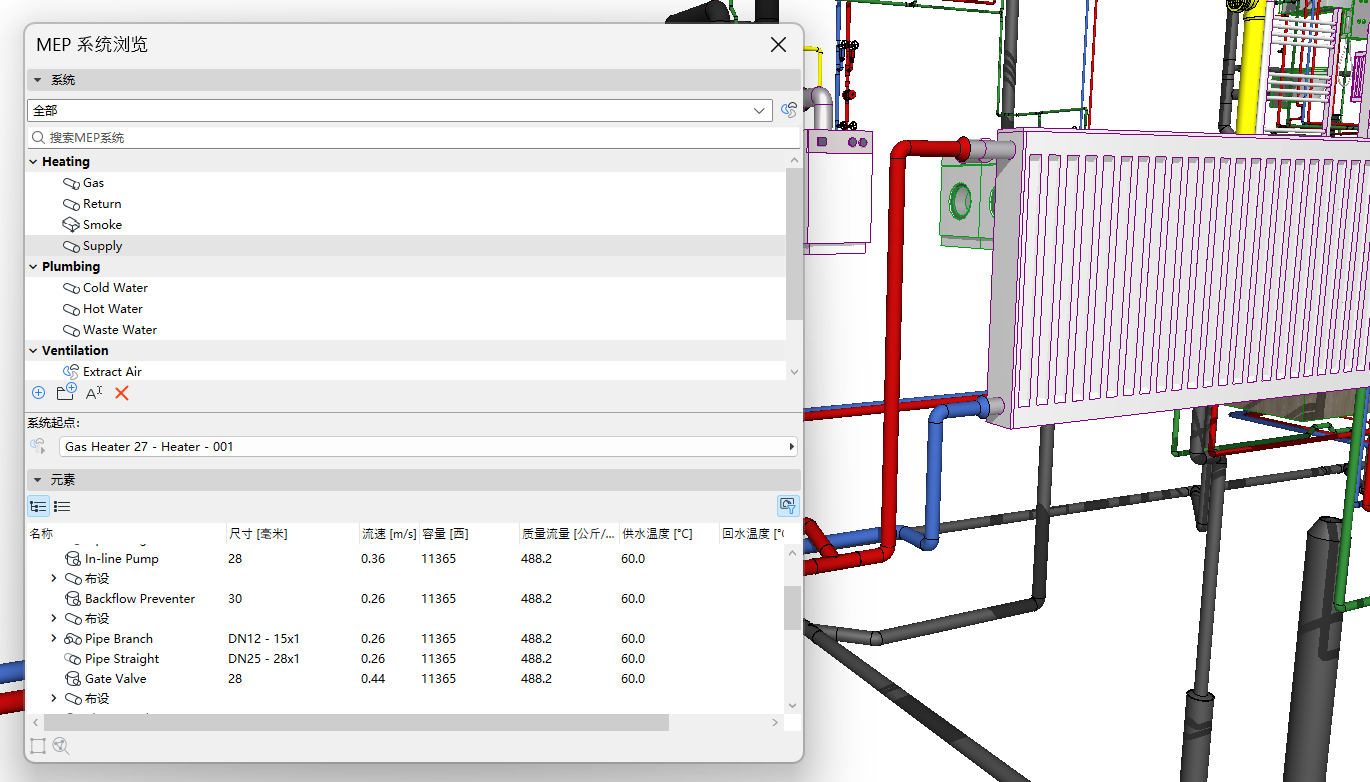Select the Gate Valve element row
This screenshot has height=782, width=1370.
click(x=113, y=678)
